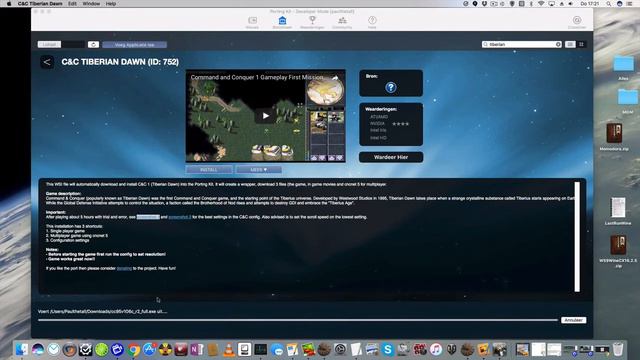Image resolution: width=640 pixels, height=360 pixels.
Task: Switch to list view layout
Action: (570, 44)
